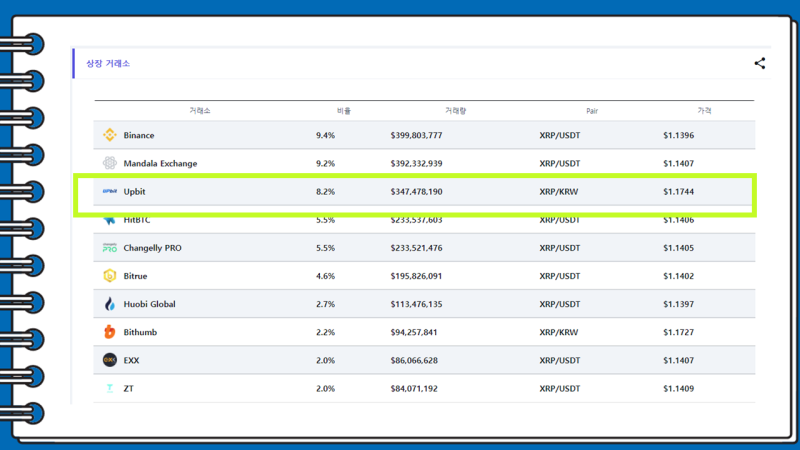
Task: Click Bithumb share value 2.2%
Action: tap(326, 332)
